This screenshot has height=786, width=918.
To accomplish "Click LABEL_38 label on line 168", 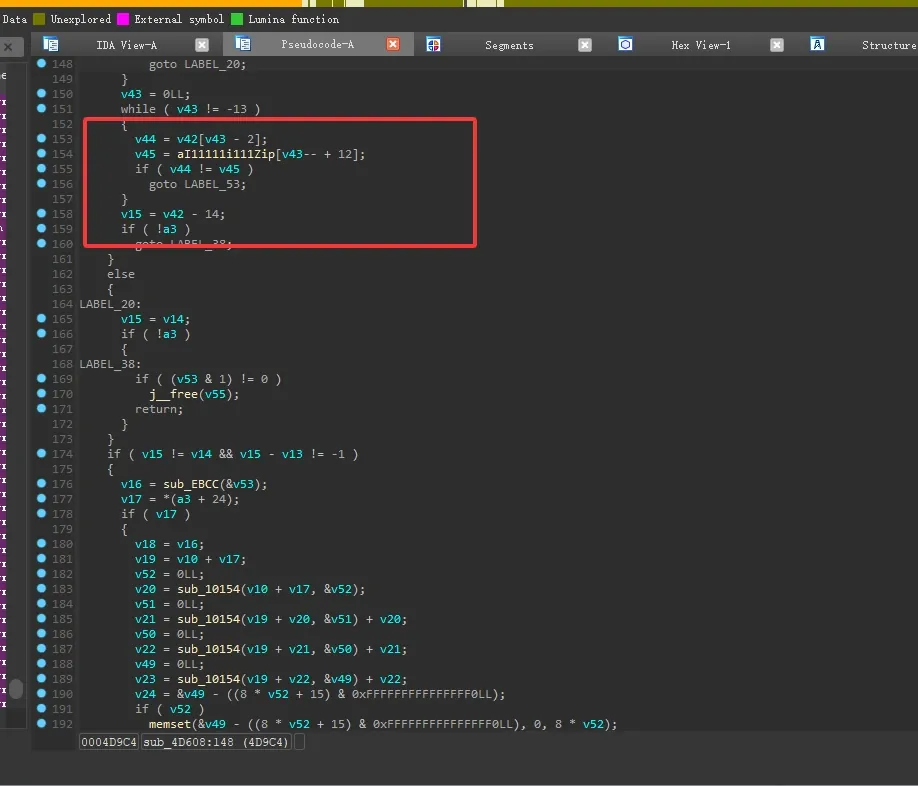I will (x=110, y=364).
